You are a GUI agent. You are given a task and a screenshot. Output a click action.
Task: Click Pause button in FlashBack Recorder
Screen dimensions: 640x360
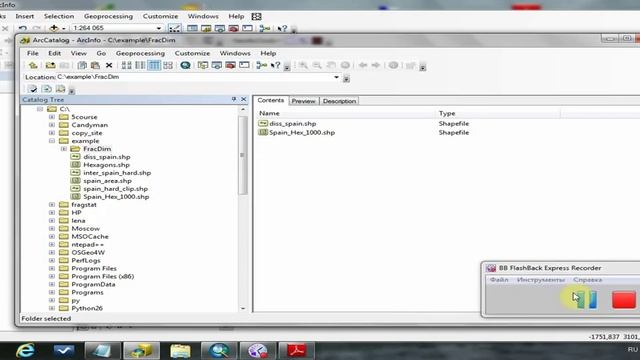pyautogui.click(x=587, y=300)
